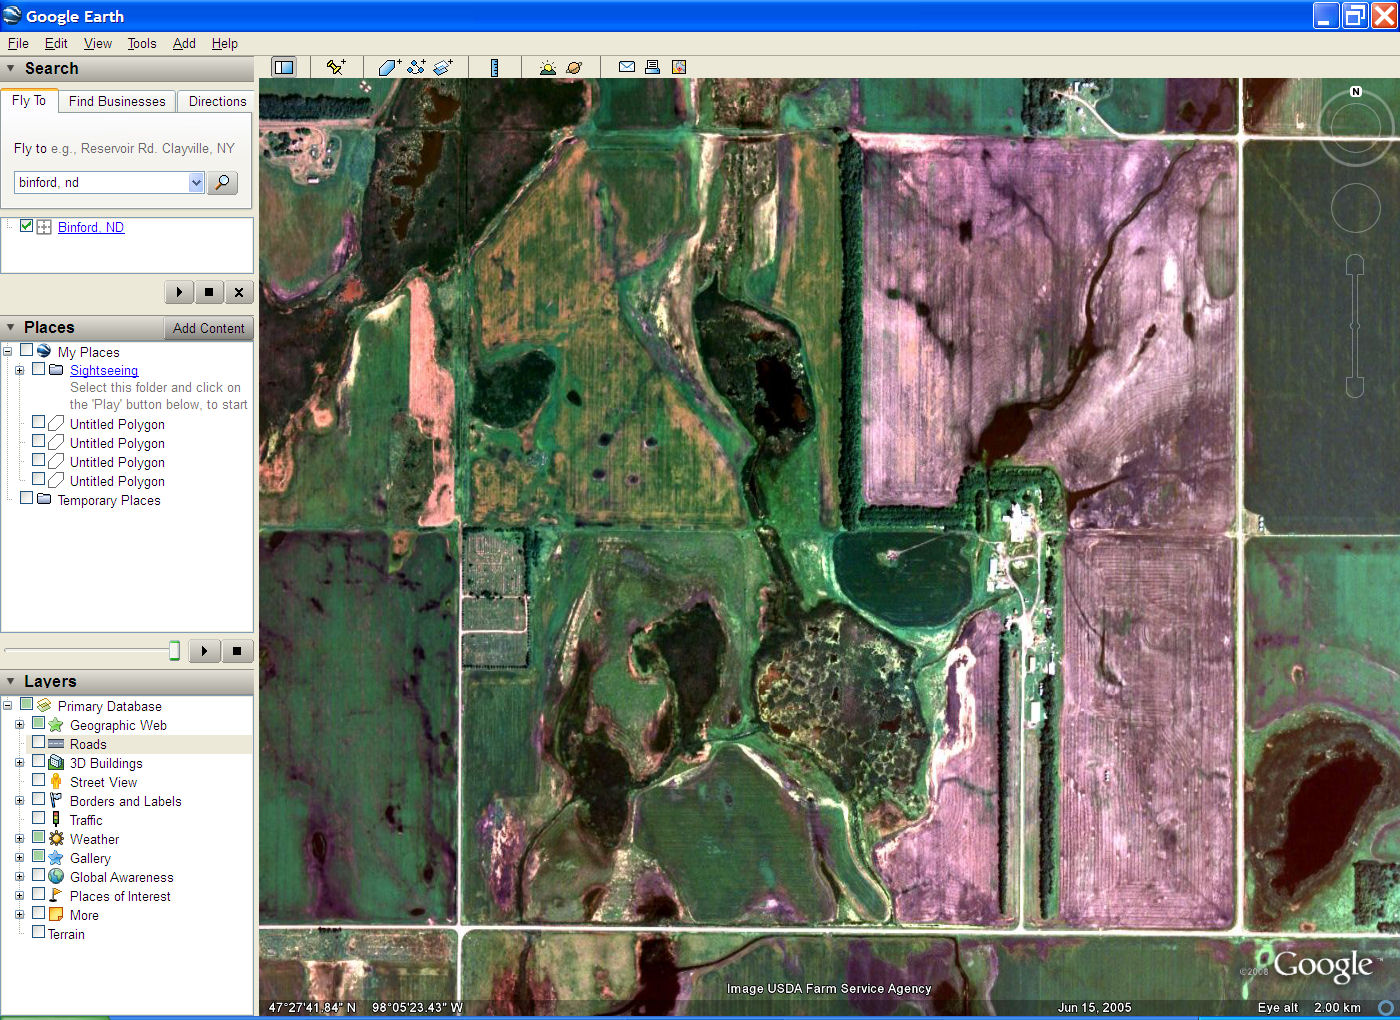Switch to Directions tab
This screenshot has width=1400, height=1020.
click(x=217, y=101)
